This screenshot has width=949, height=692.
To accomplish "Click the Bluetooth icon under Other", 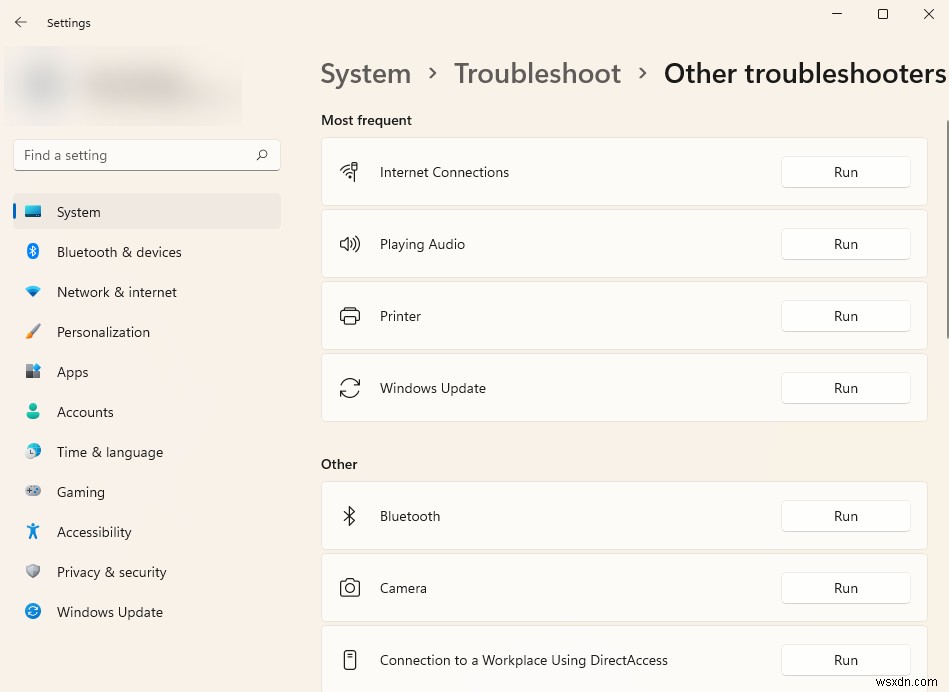I will coord(350,516).
